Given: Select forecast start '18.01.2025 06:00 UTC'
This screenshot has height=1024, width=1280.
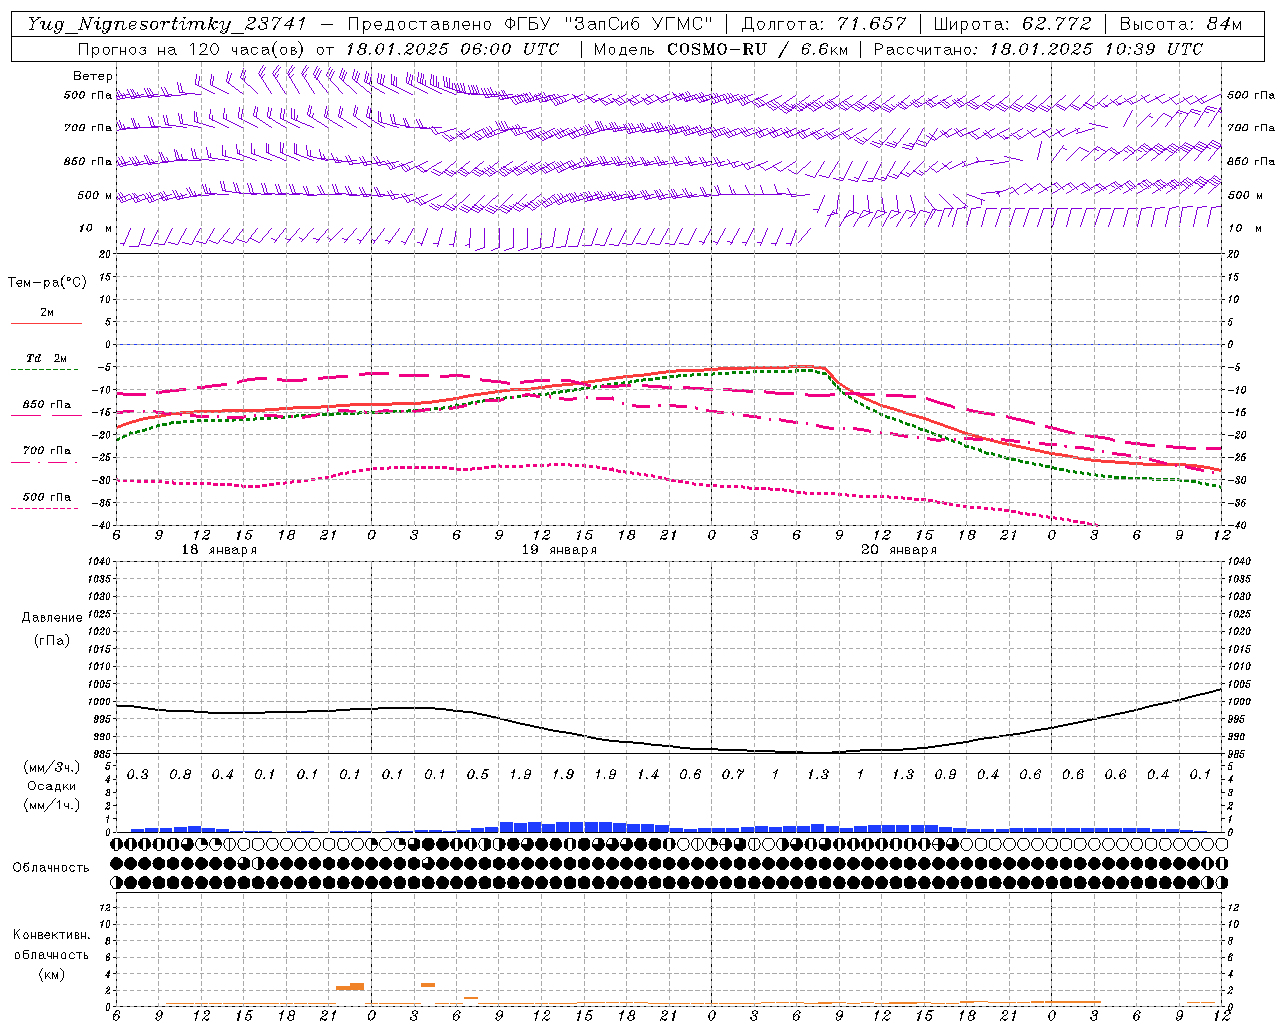Looking at the screenshot, I should tap(452, 49).
